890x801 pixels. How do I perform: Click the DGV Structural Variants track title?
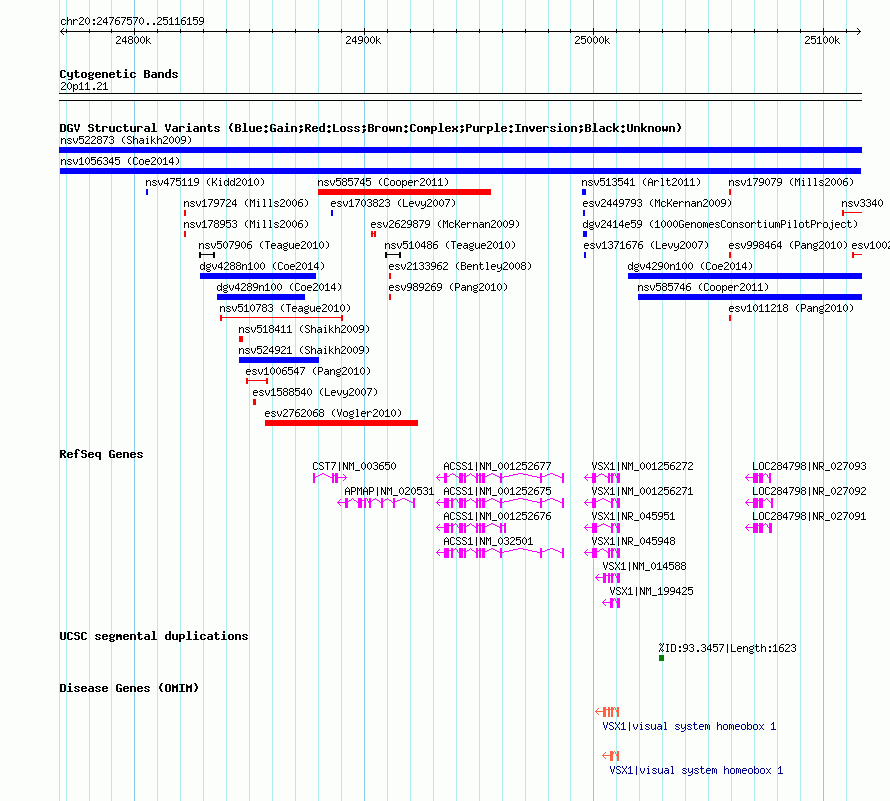(371, 128)
